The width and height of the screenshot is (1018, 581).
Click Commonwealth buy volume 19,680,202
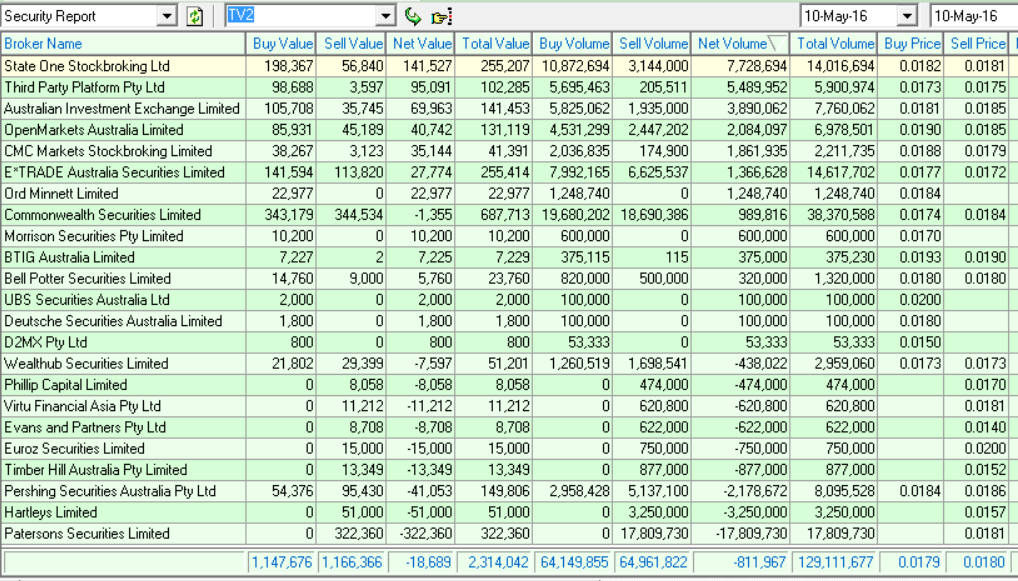click(575, 215)
